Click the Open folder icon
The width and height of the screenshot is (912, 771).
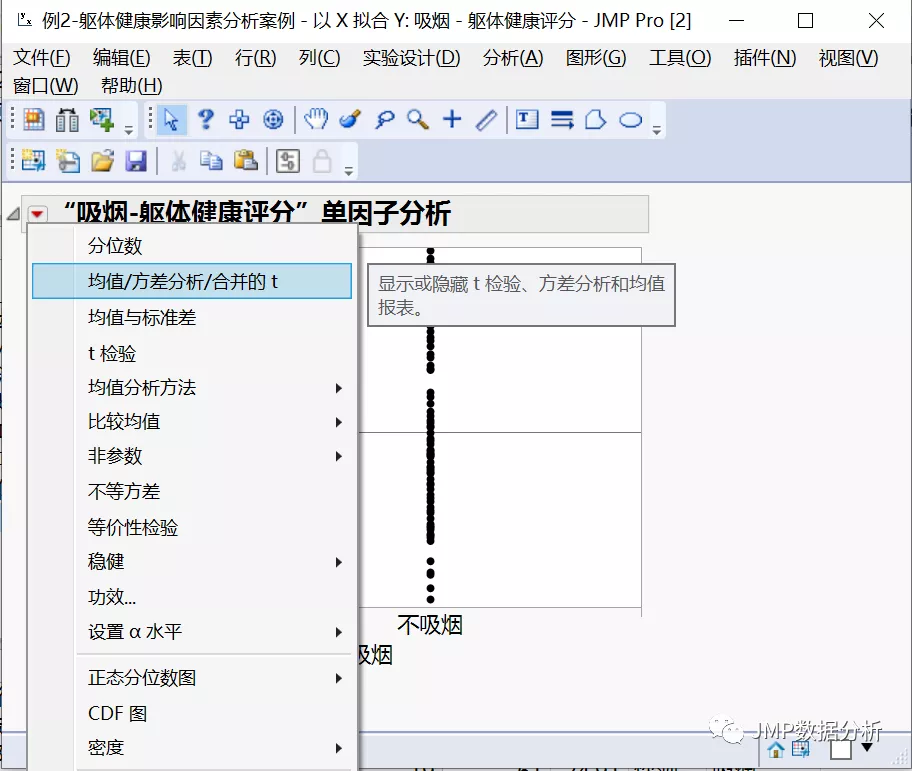pyautogui.click(x=102, y=160)
